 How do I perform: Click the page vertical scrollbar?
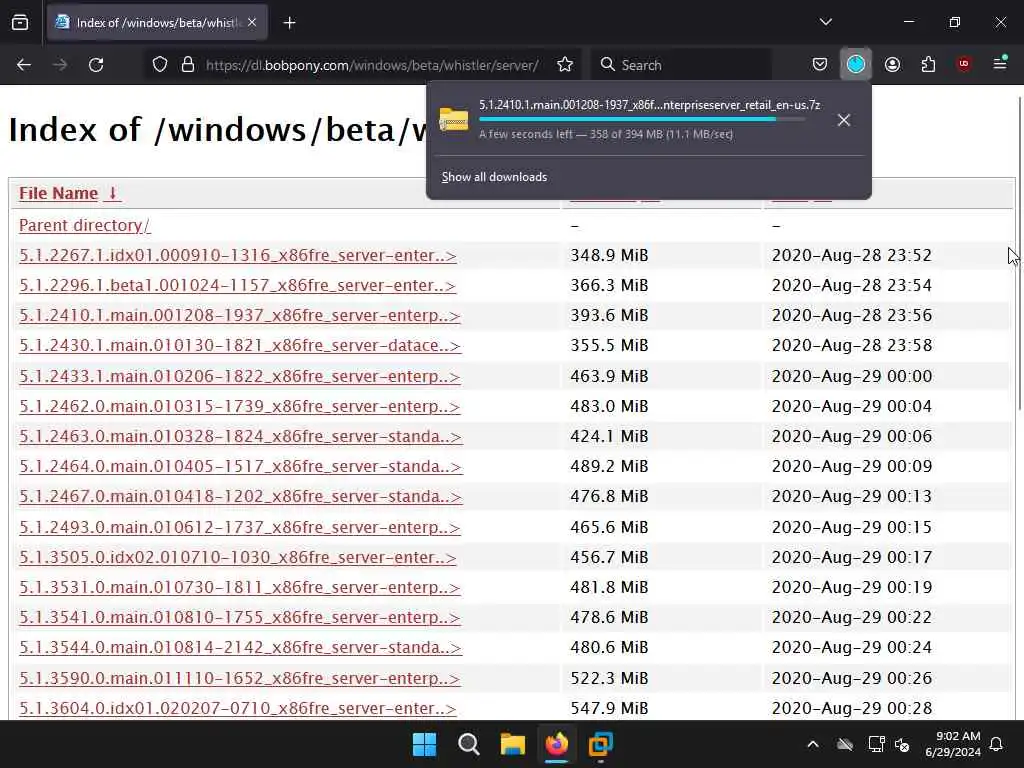1020,253
